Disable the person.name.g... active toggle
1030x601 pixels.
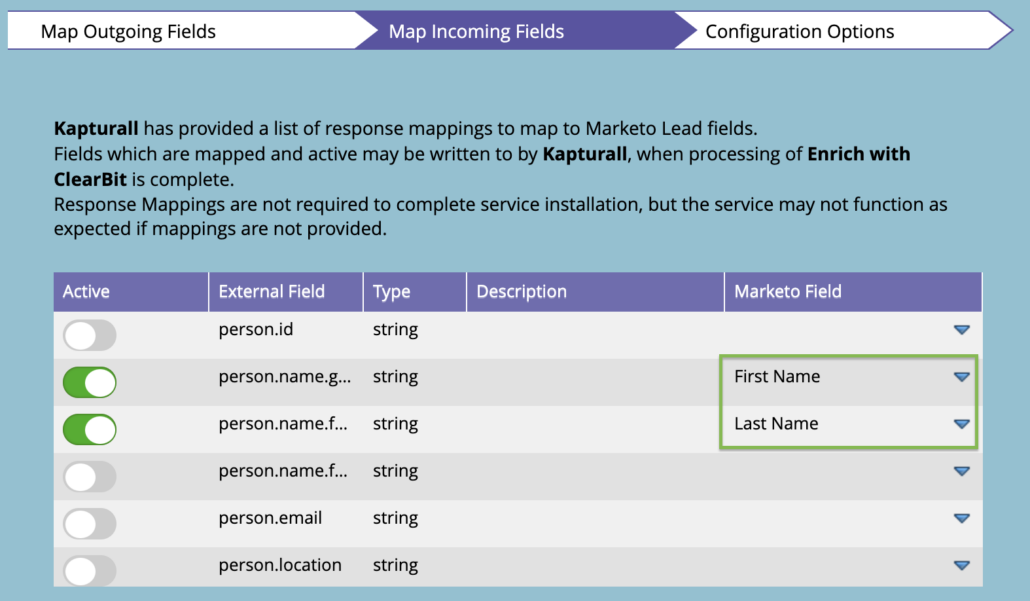click(x=90, y=382)
